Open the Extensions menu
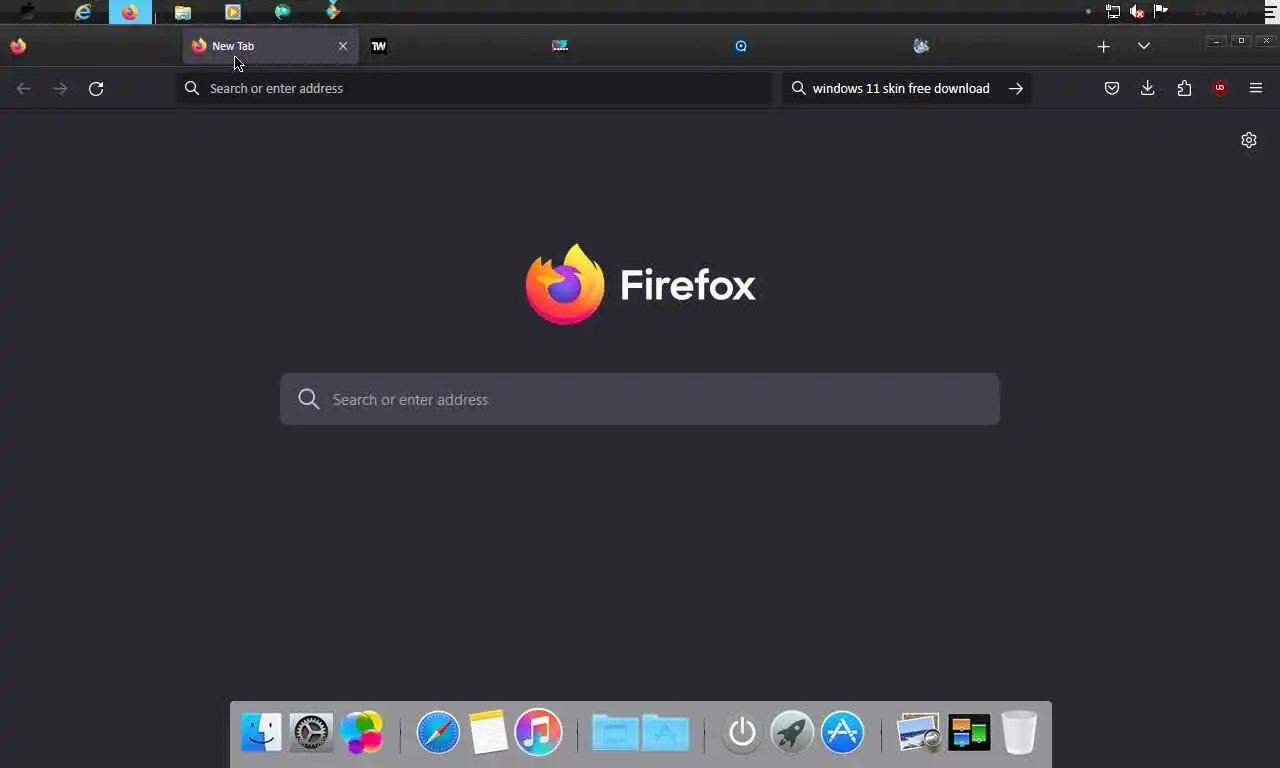 coord(1184,88)
